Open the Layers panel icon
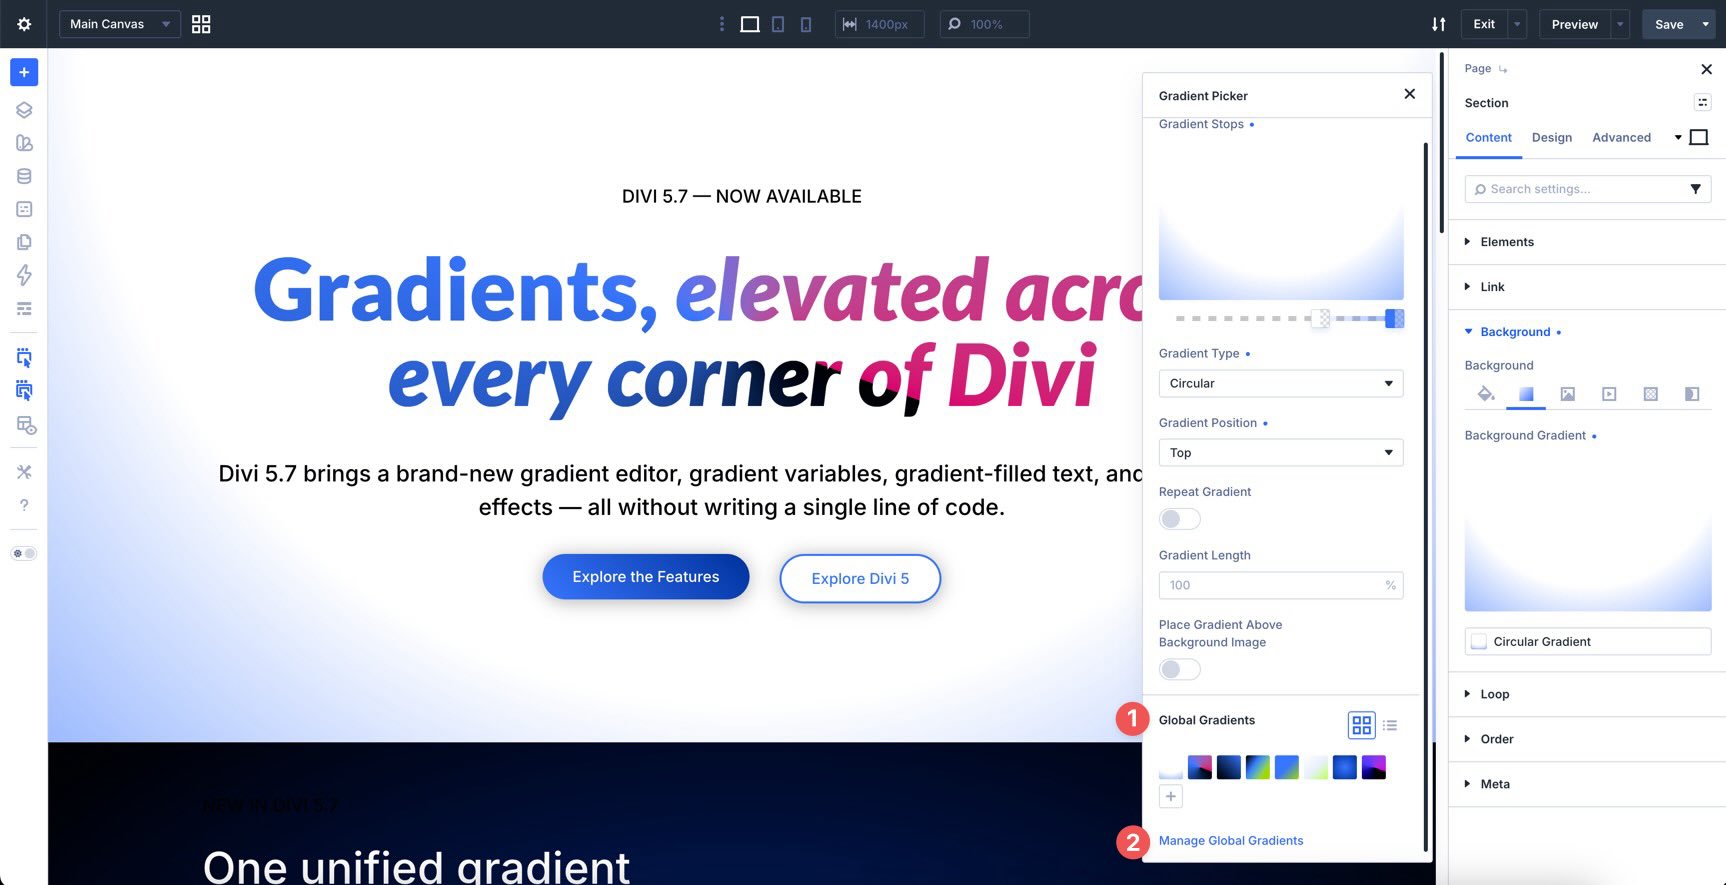The width and height of the screenshot is (1726, 885). pyautogui.click(x=24, y=110)
